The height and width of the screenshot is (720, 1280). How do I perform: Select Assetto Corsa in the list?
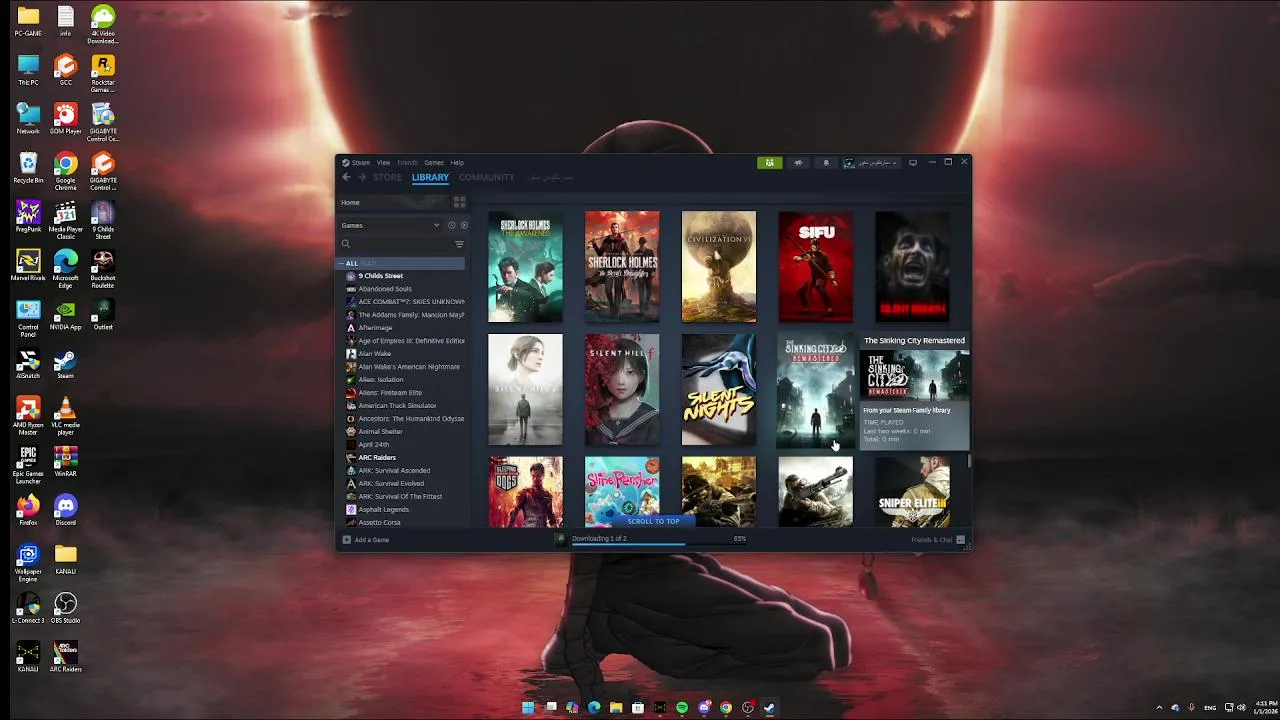(379, 522)
